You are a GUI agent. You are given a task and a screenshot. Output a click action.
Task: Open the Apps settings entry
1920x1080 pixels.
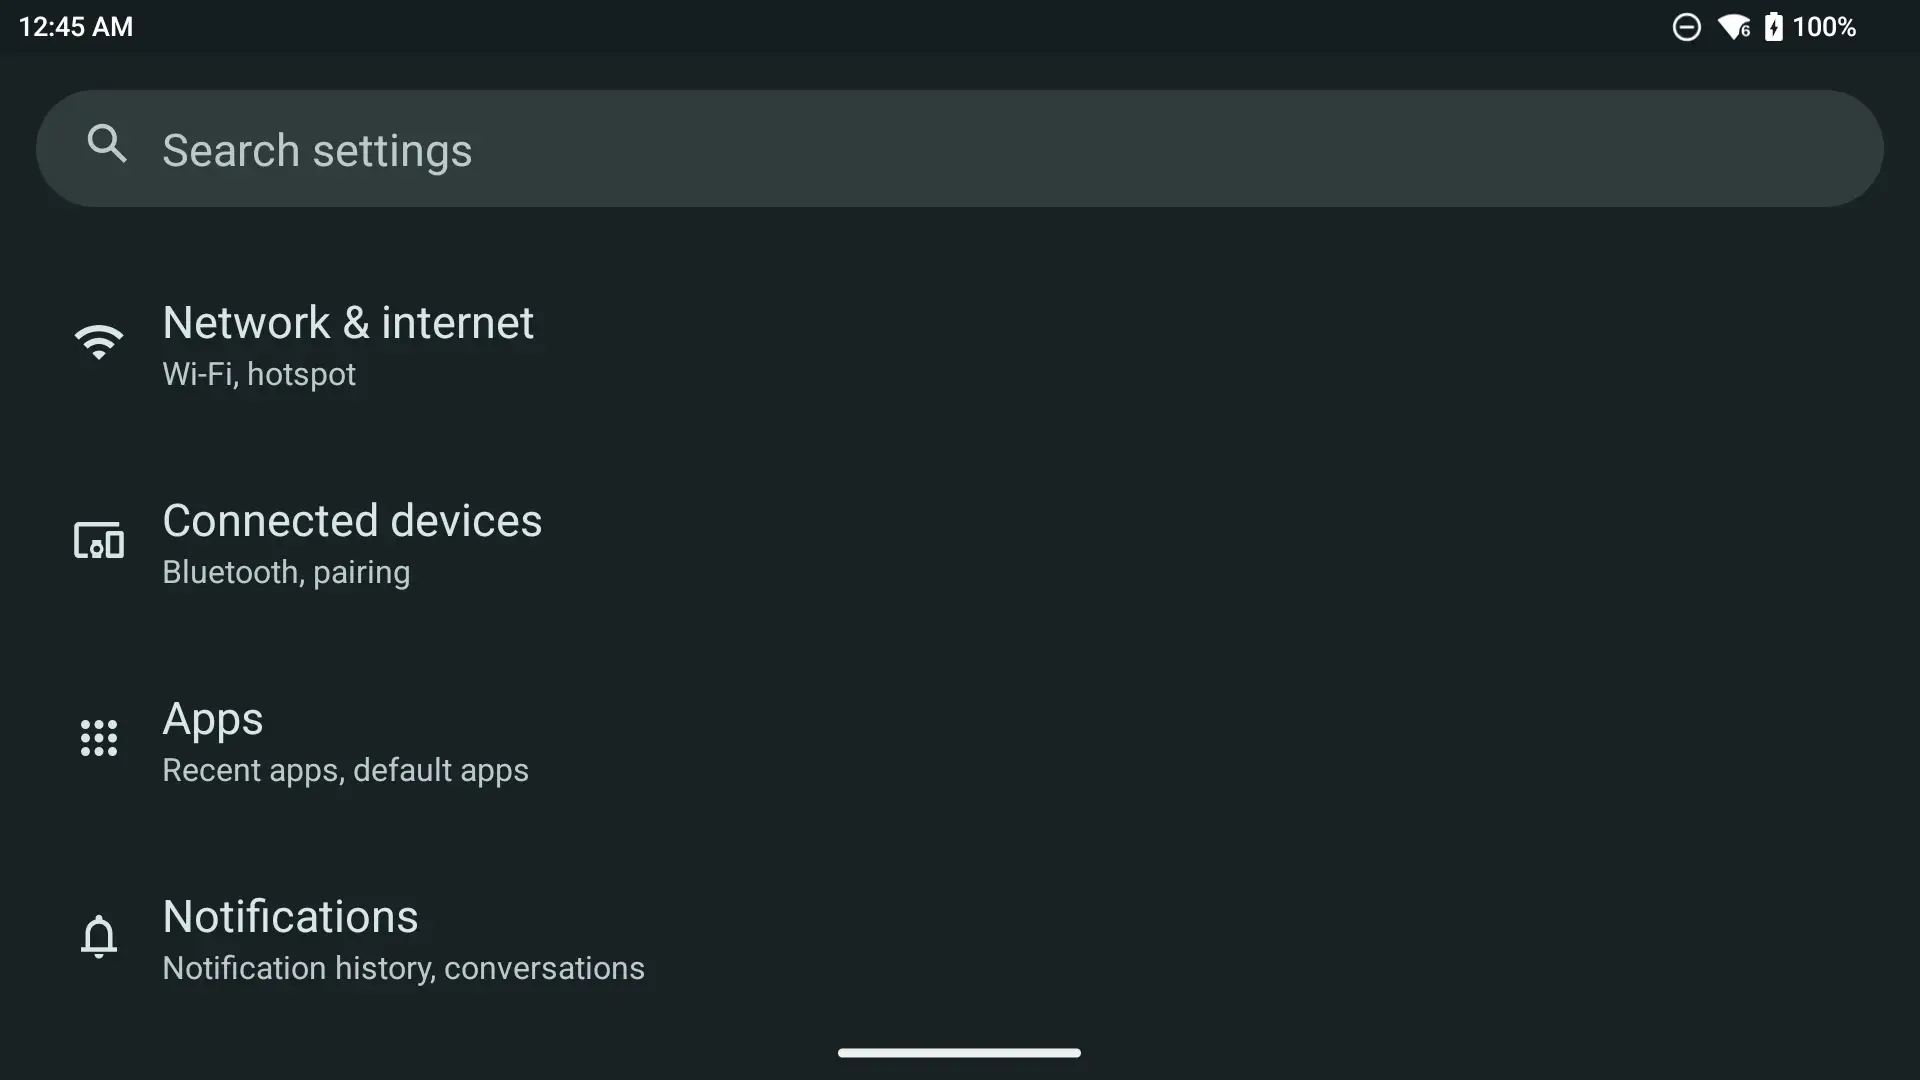pos(213,719)
